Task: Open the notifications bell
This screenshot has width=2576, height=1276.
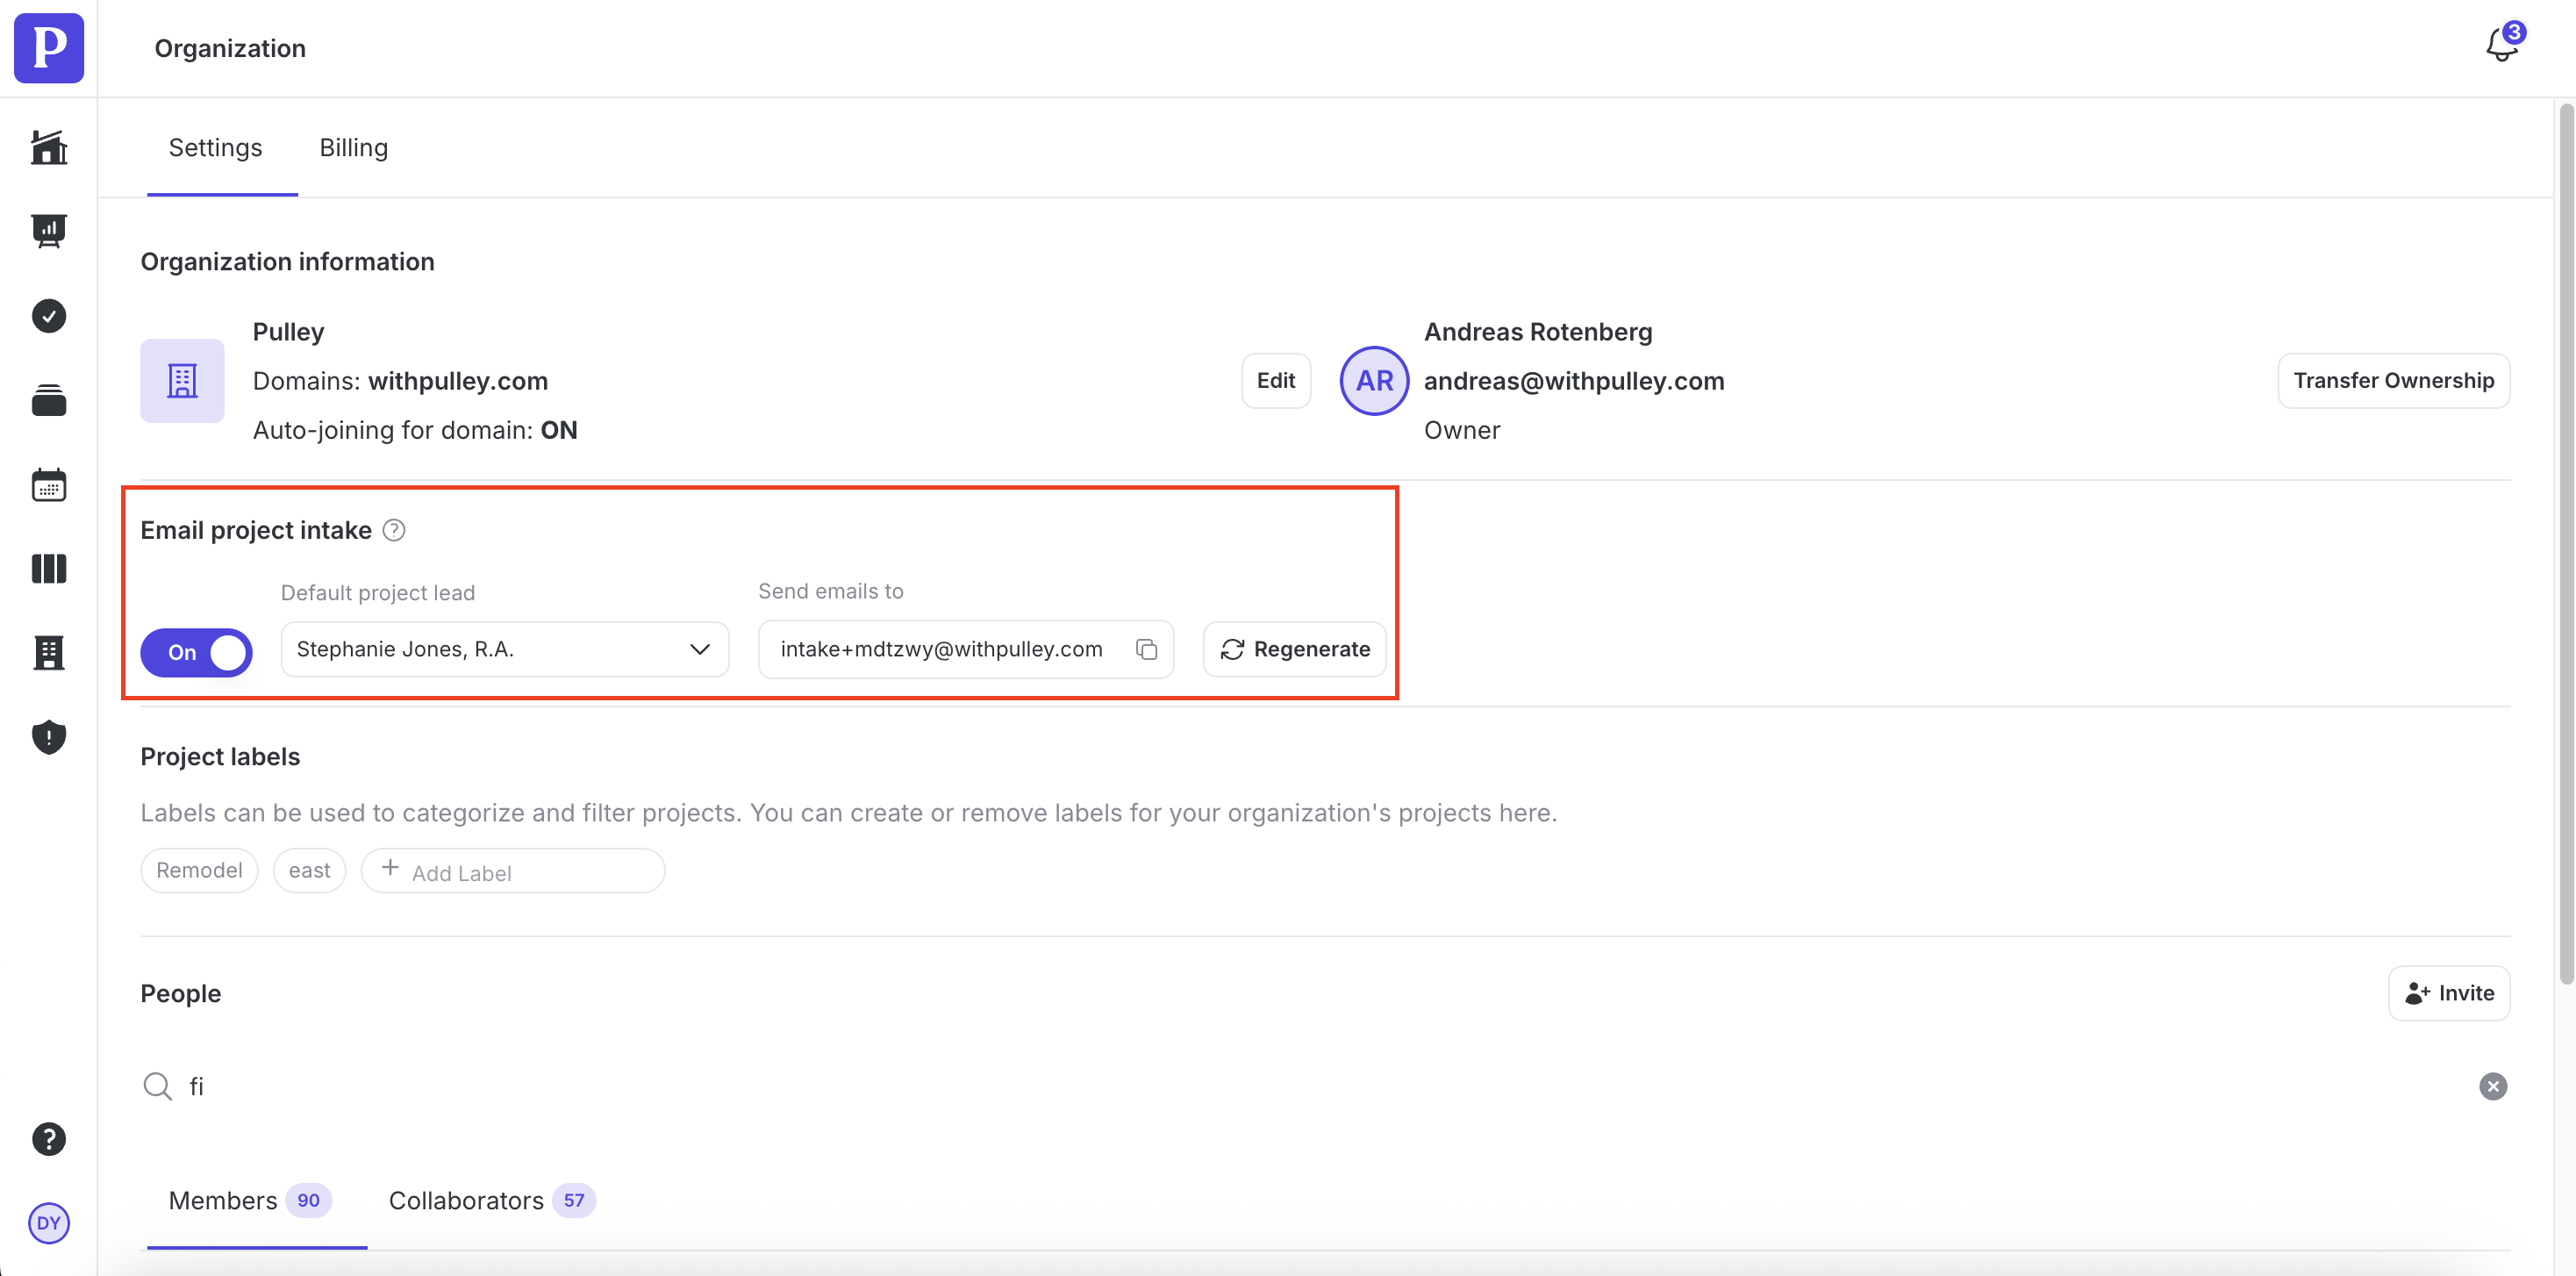Action: click(x=2501, y=46)
